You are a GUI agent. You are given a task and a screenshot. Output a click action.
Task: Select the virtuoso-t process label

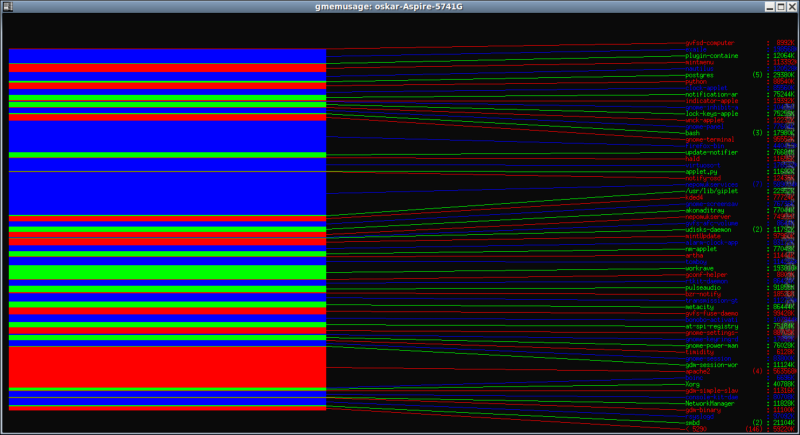(x=703, y=166)
